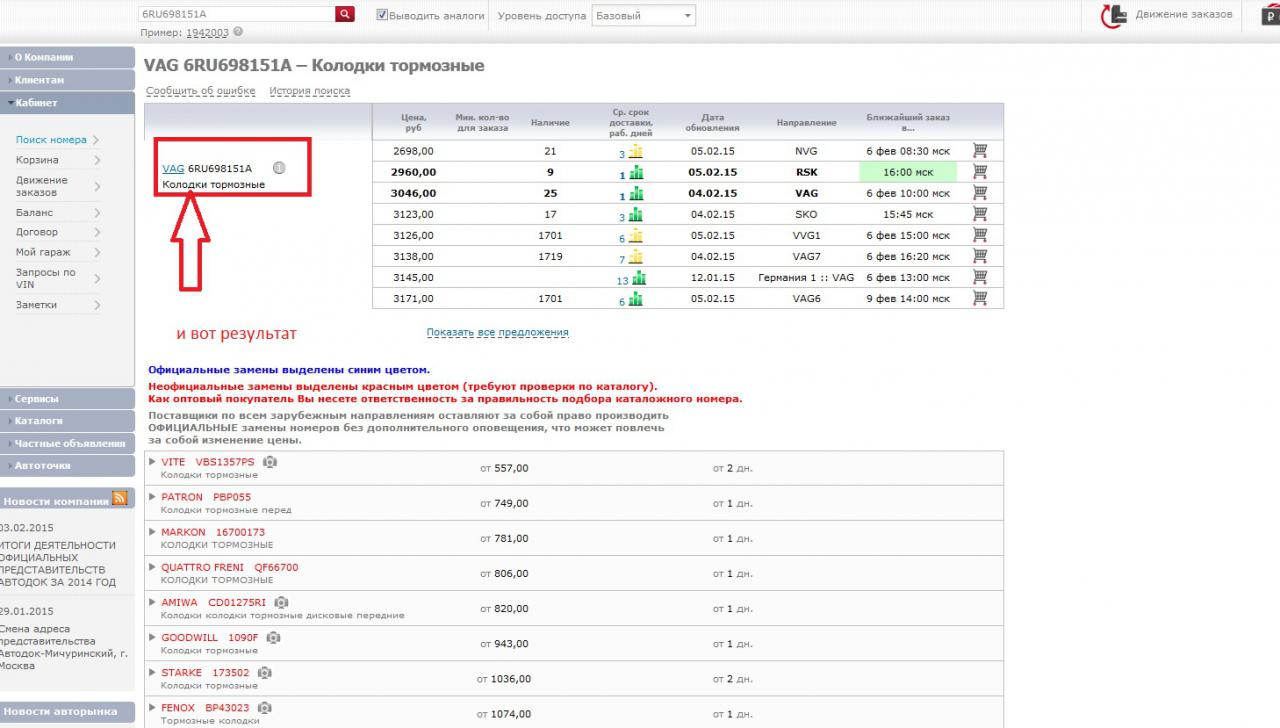Expand the QUATTRO FRENI QF66700 row
The image size is (1280, 728).
[x=153, y=567]
